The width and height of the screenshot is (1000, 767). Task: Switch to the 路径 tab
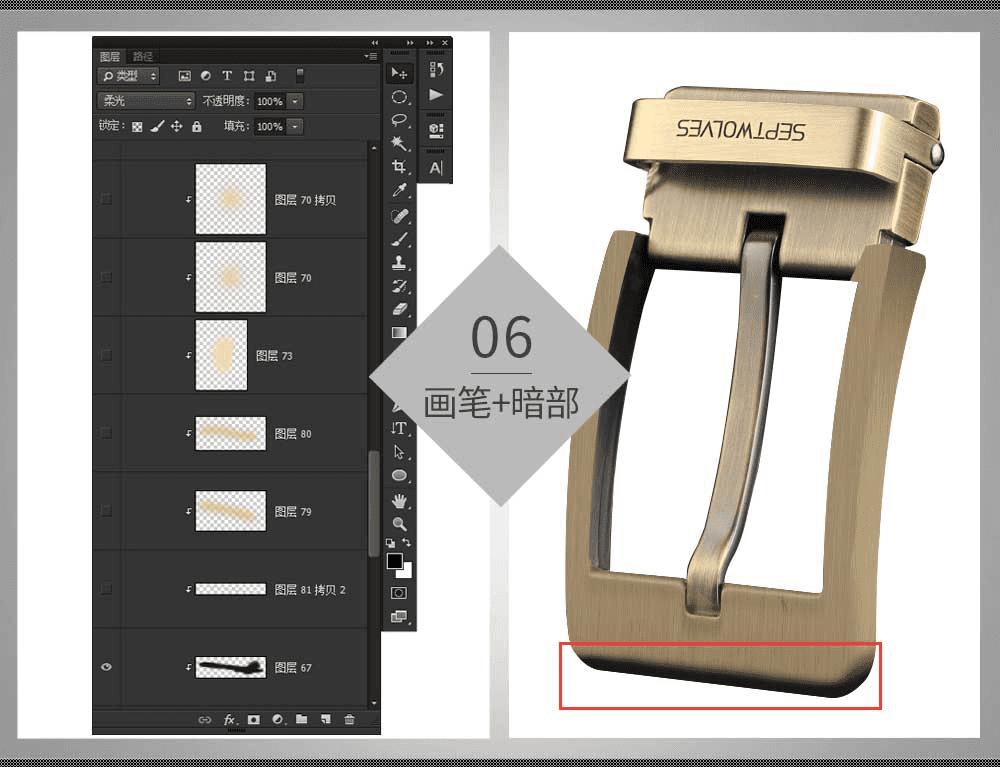142,57
